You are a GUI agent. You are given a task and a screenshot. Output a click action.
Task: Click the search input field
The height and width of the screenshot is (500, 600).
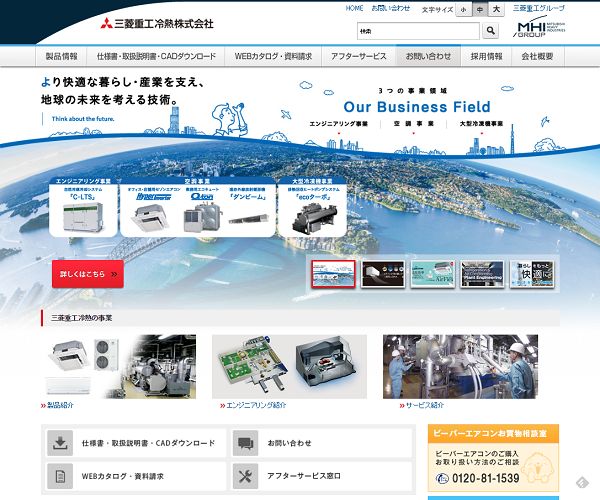(x=418, y=31)
